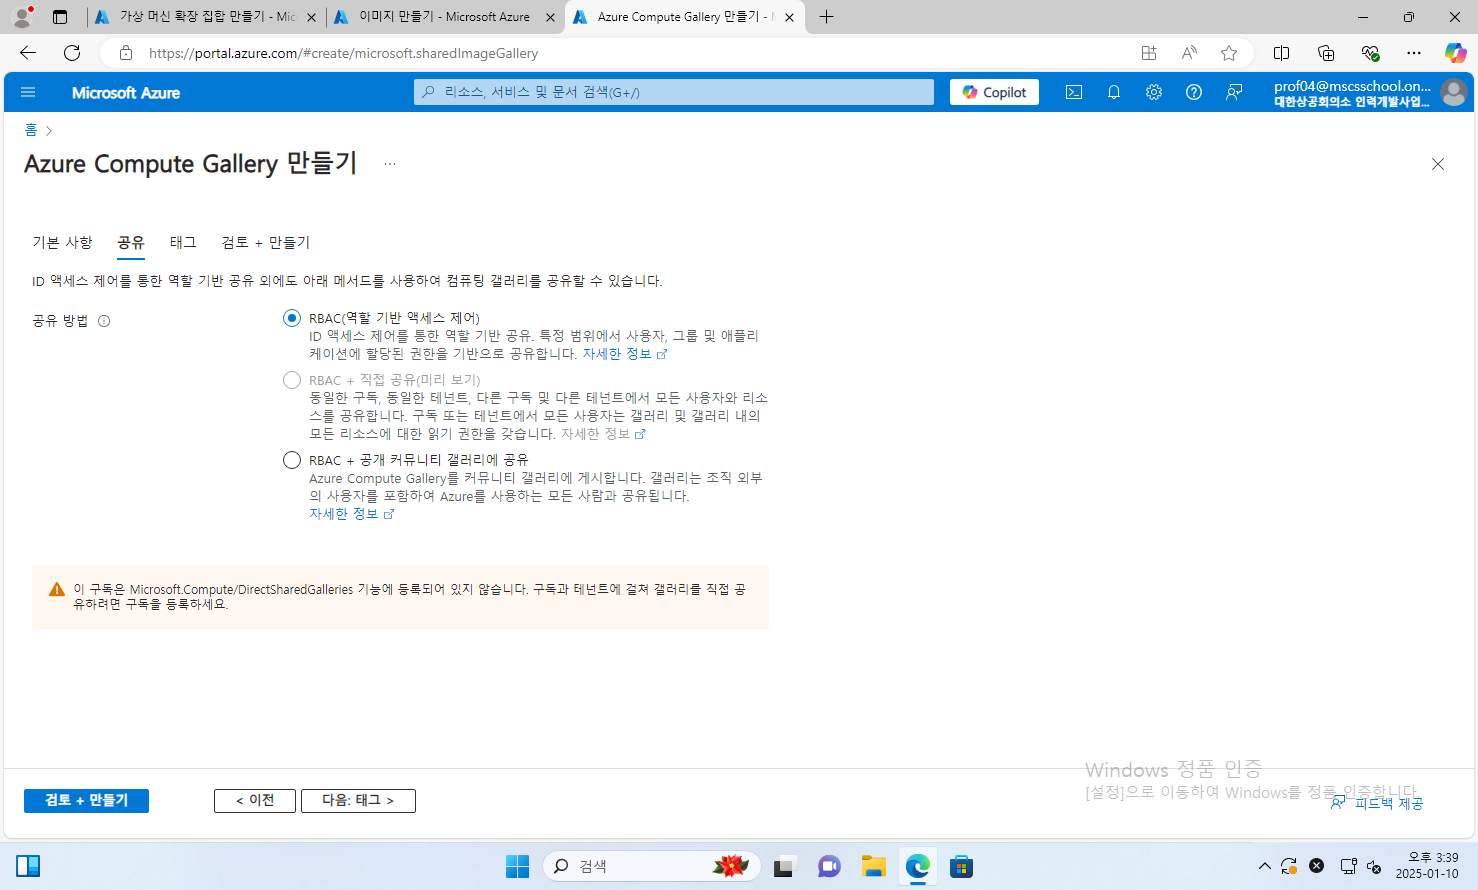The width and height of the screenshot is (1478, 890).
Task: Select RBAC + 공개 커뮤니티 갤러리에 공유 option
Action: pyautogui.click(x=292, y=460)
